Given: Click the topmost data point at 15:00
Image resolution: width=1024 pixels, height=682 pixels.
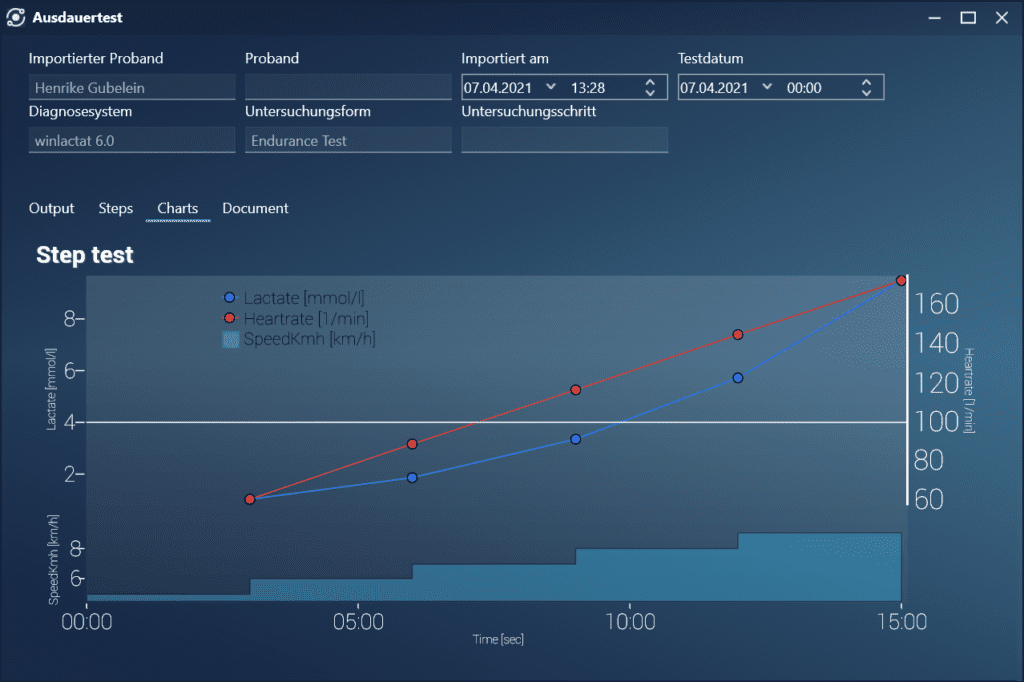Looking at the screenshot, I should (901, 280).
